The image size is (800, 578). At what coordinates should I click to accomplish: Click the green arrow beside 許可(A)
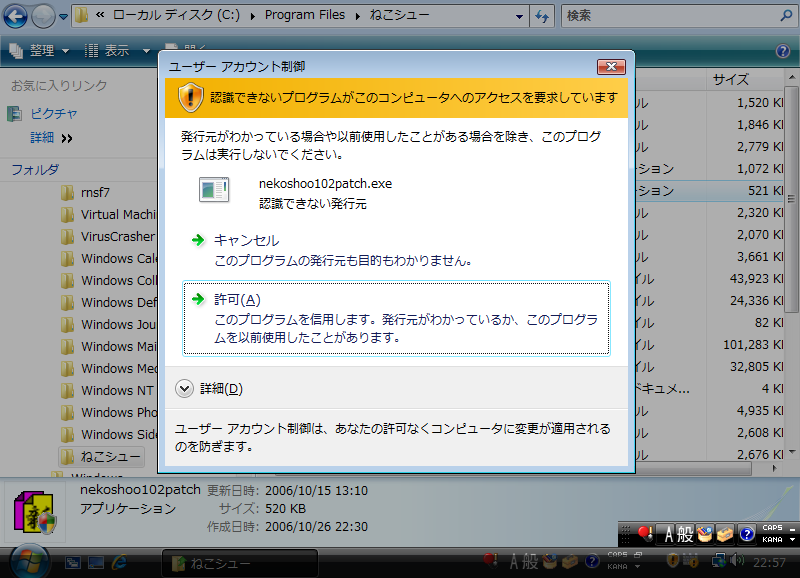pos(197,299)
